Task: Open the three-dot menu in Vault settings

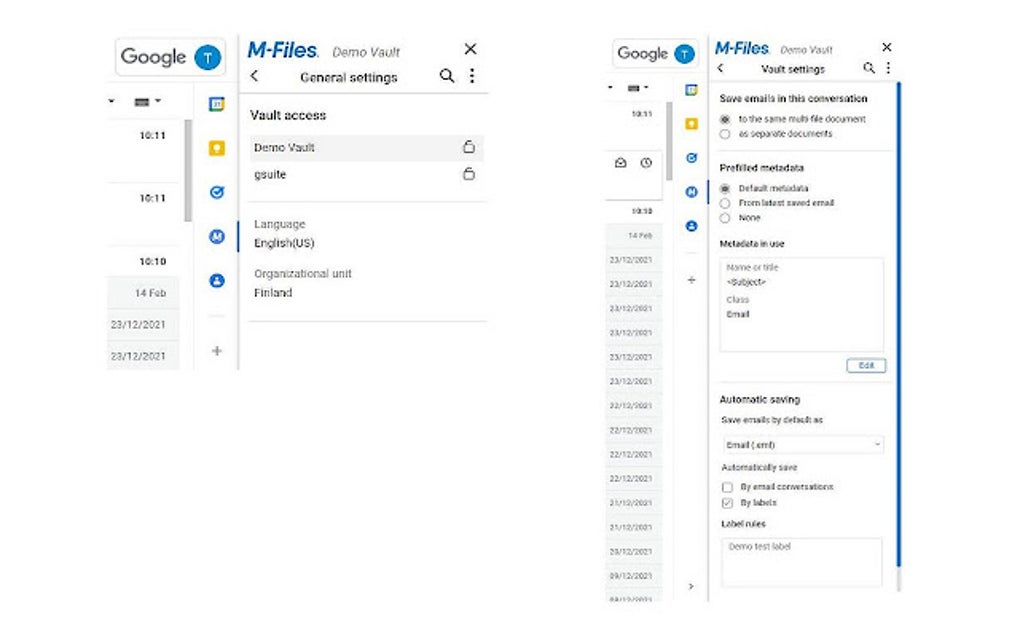Action: tap(889, 68)
